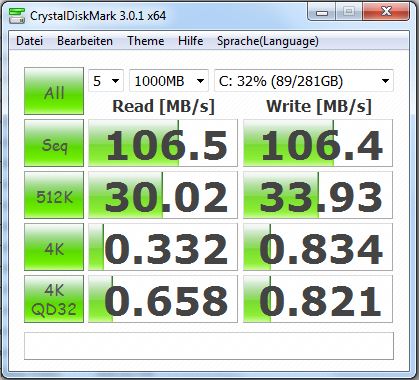This screenshot has height=380, width=419.
Task: Open the Datei menu
Action: pos(29,41)
